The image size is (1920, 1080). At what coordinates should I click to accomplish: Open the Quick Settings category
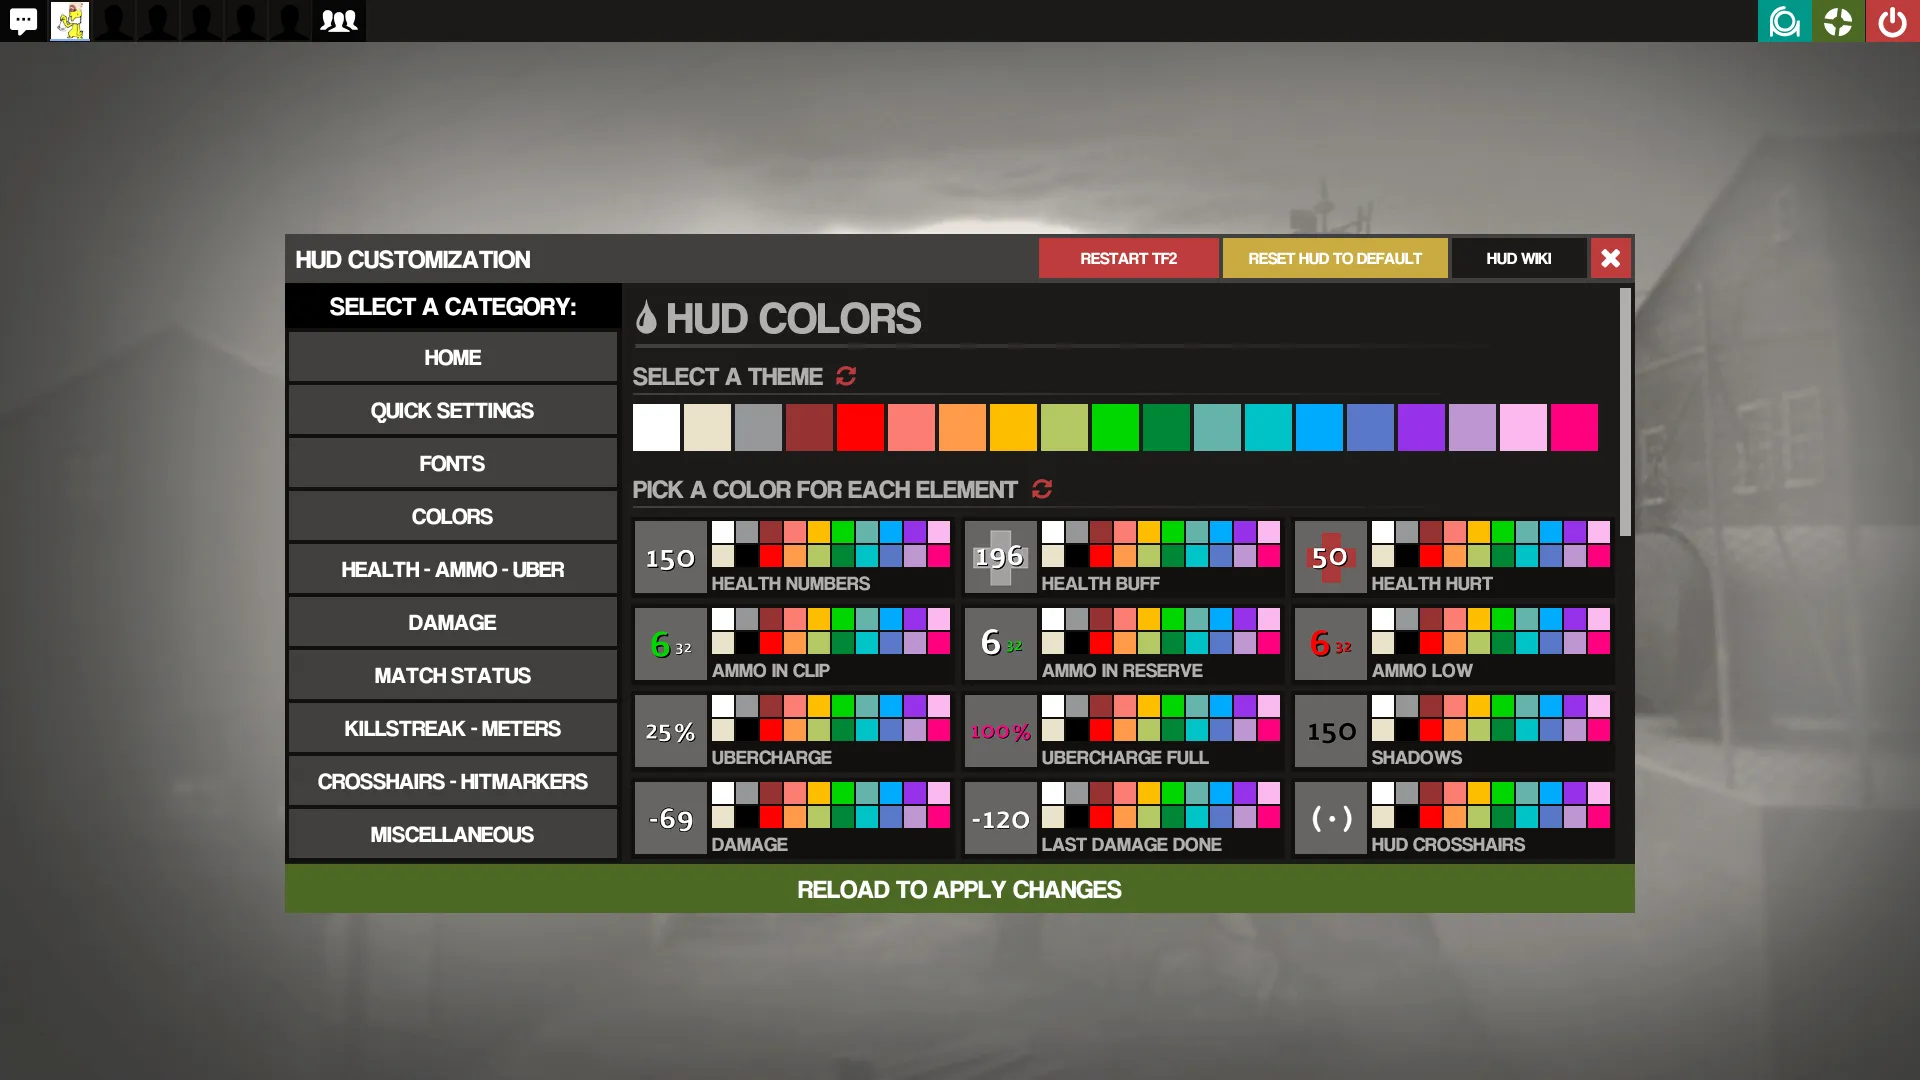452,410
